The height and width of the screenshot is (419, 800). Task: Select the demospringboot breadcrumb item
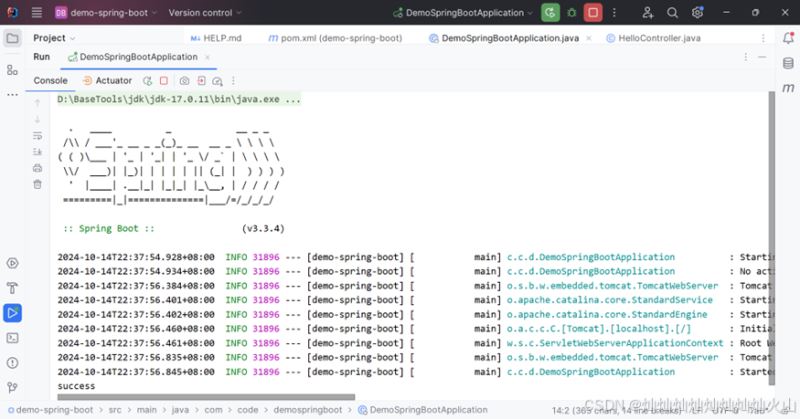(x=308, y=410)
